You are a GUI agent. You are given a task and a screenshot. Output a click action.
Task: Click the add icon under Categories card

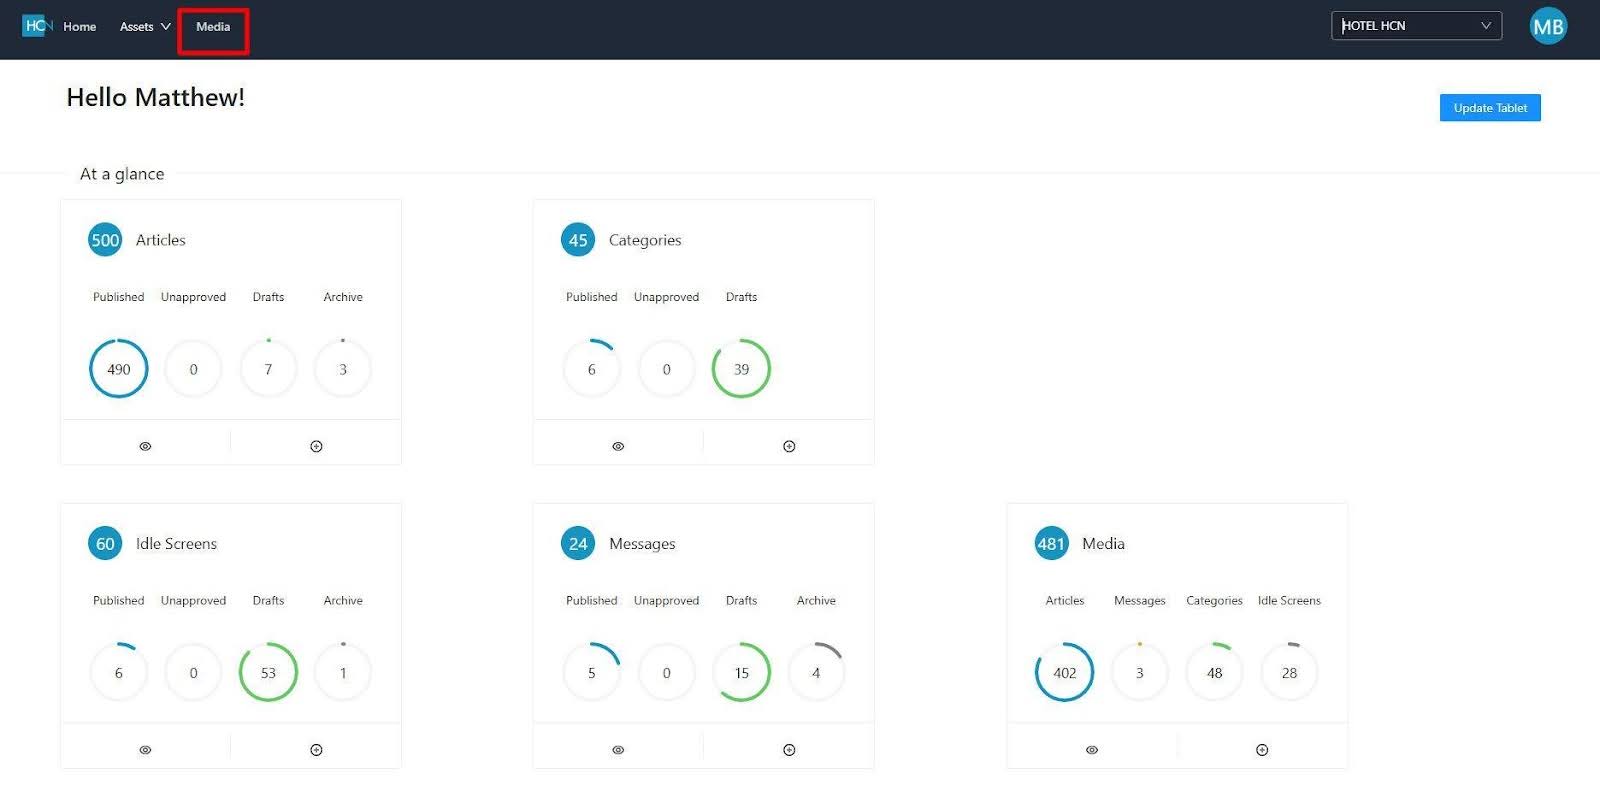pos(789,446)
